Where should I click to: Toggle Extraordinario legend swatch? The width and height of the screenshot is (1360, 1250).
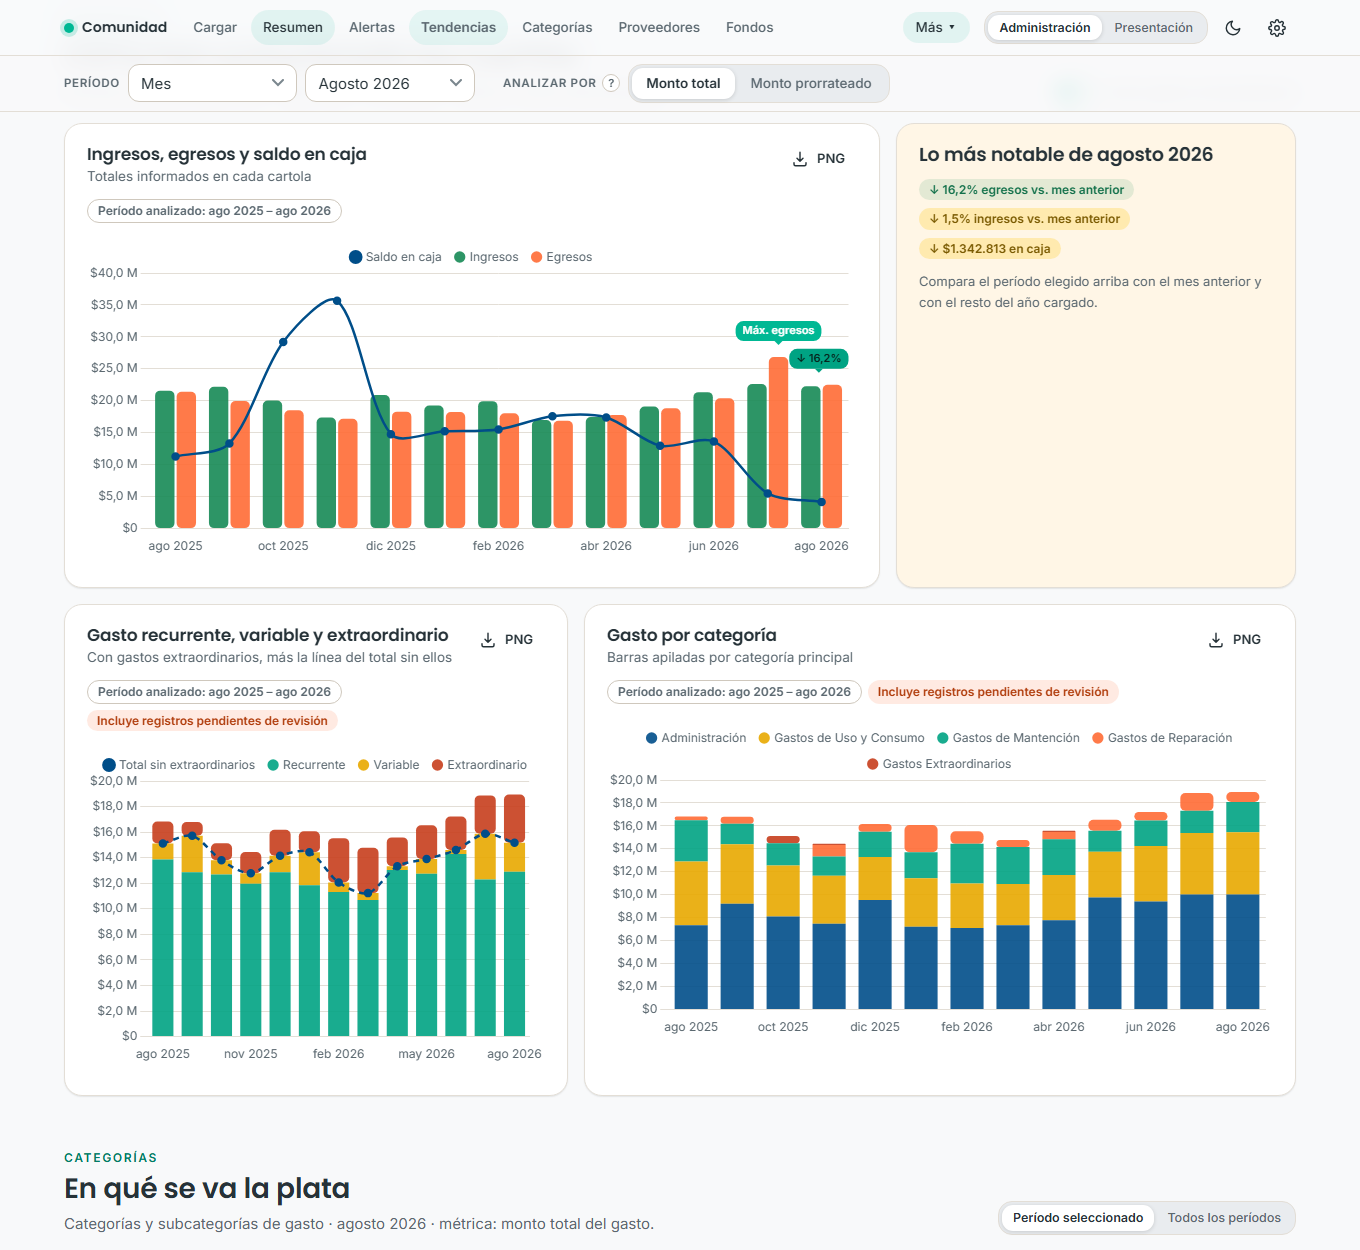tap(437, 765)
